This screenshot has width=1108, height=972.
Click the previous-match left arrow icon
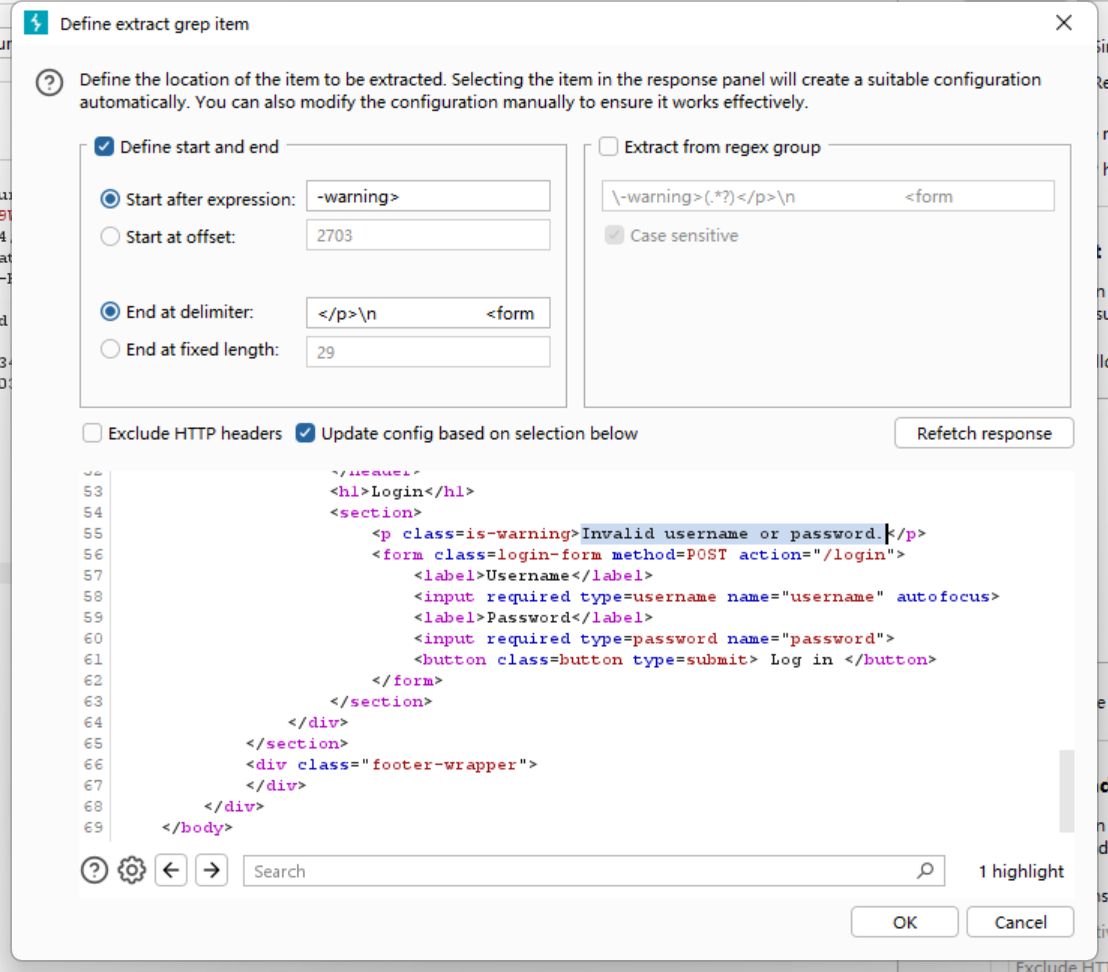[171, 870]
